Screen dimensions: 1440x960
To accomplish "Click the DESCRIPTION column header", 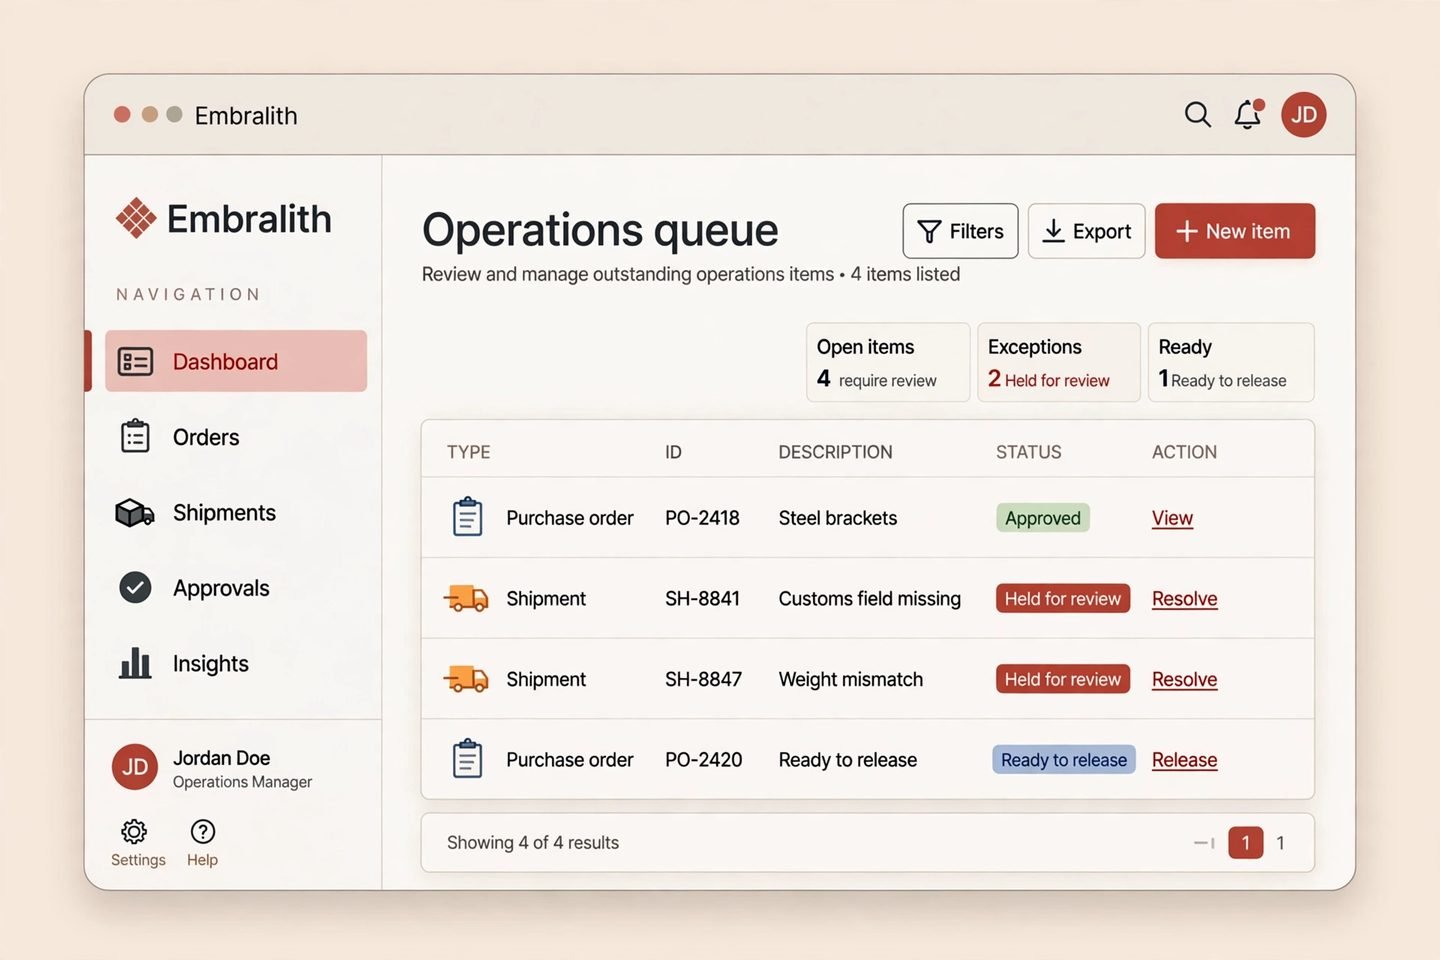I will click(x=836, y=452).
